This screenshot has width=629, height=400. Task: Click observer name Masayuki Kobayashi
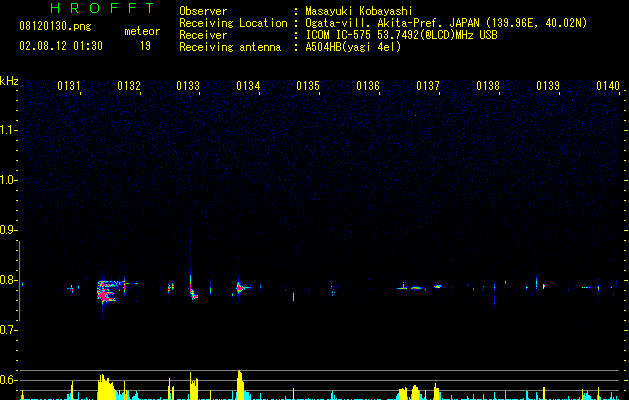coord(359,11)
